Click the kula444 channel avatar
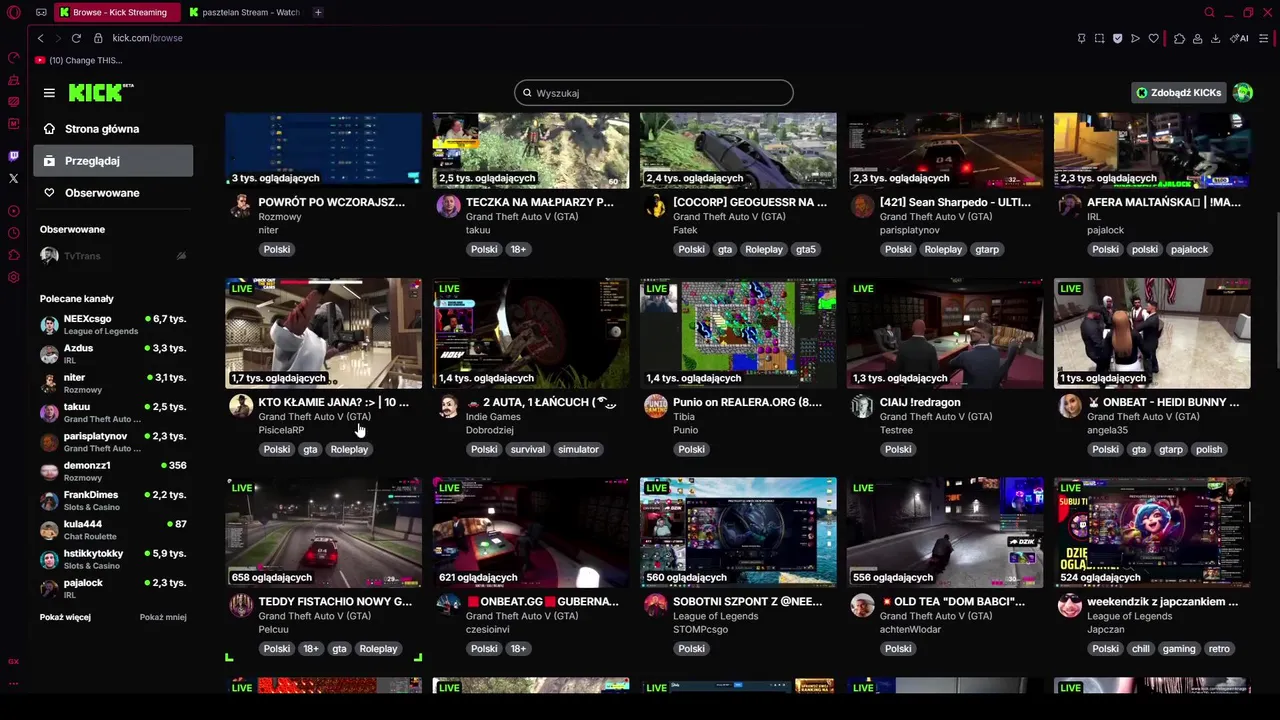 click(49, 530)
